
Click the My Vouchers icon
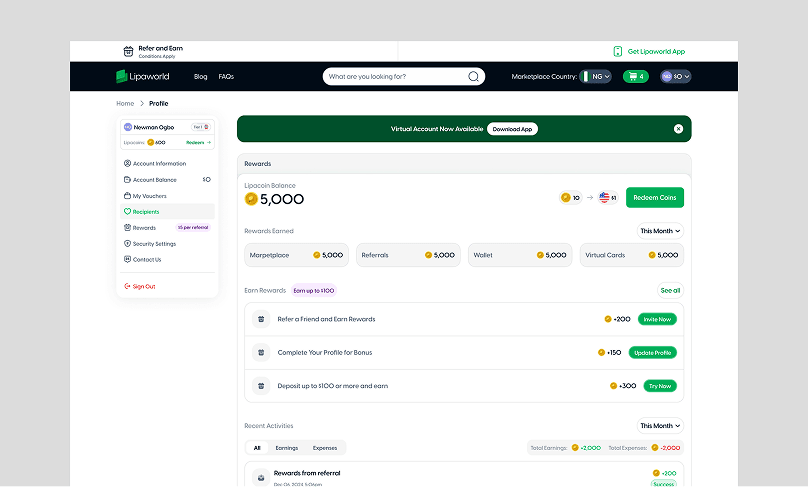point(127,195)
